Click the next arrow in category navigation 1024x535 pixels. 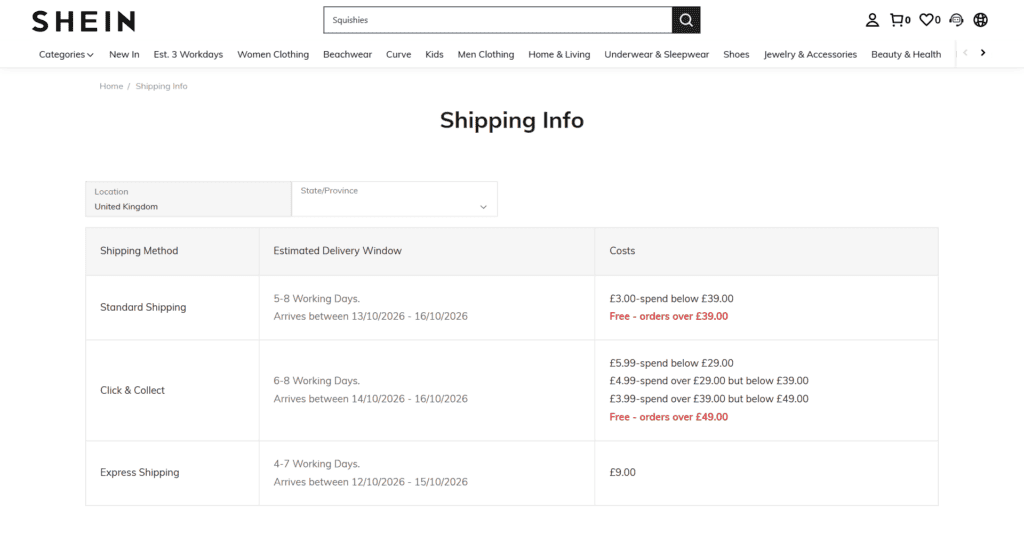coord(983,53)
